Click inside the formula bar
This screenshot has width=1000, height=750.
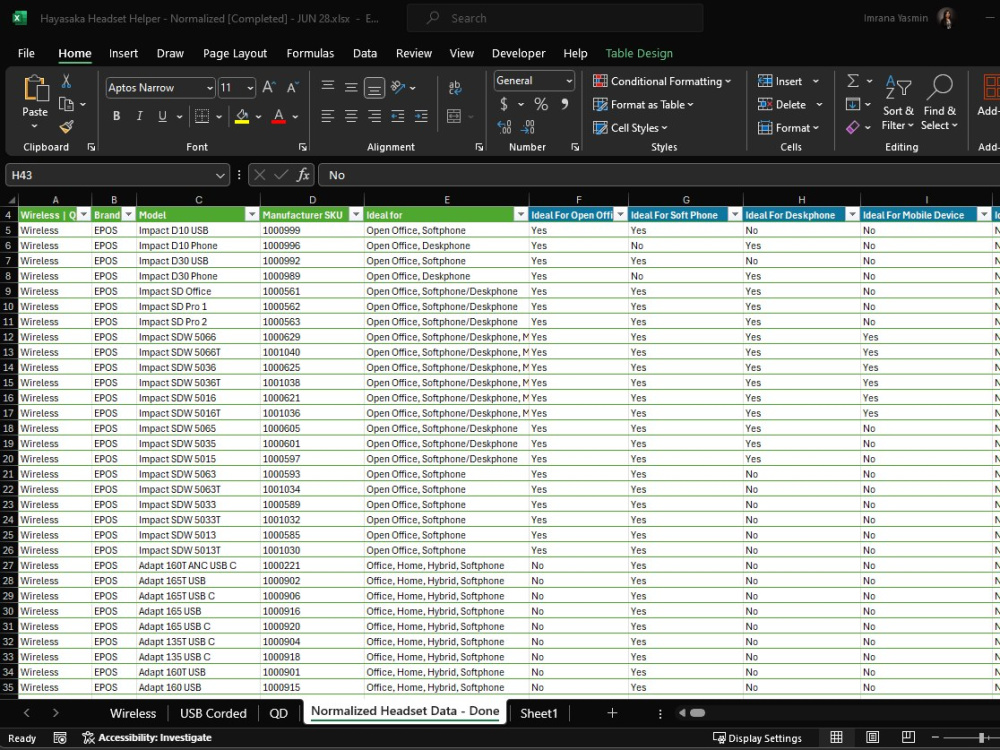pos(500,174)
